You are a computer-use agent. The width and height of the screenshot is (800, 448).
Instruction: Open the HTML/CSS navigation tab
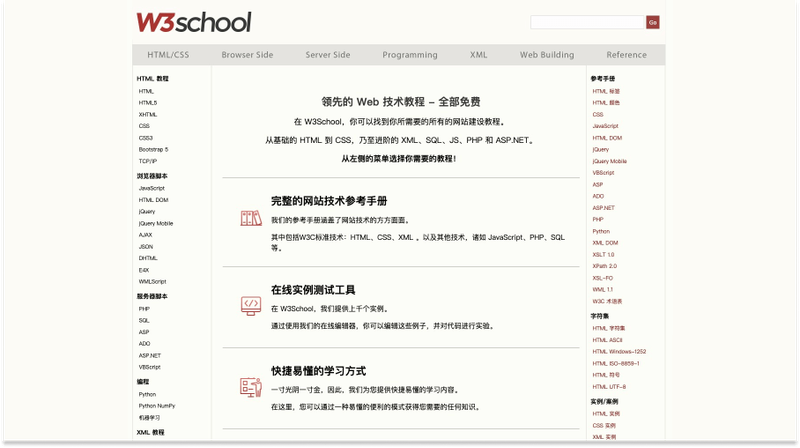click(168, 55)
